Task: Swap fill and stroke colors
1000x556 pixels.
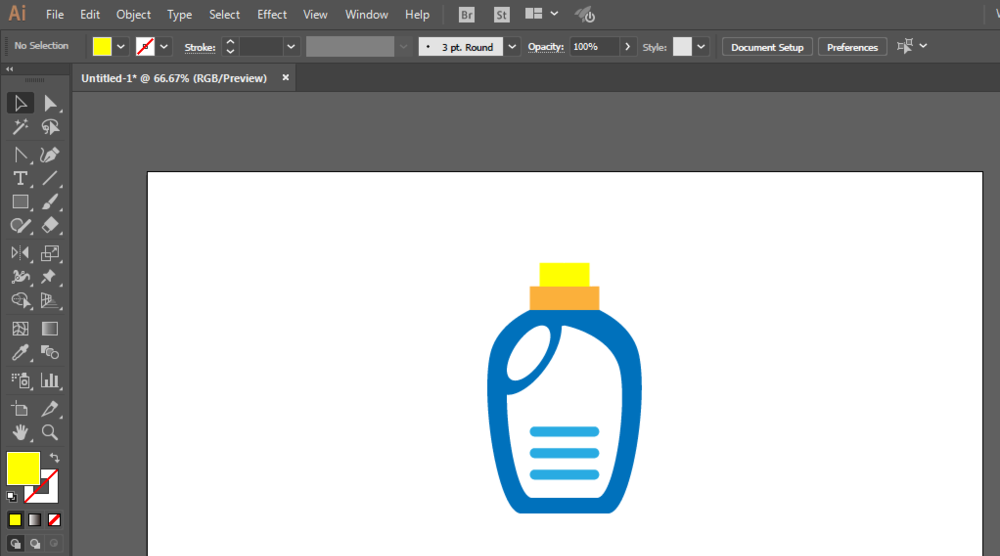Action: tap(55, 458)
